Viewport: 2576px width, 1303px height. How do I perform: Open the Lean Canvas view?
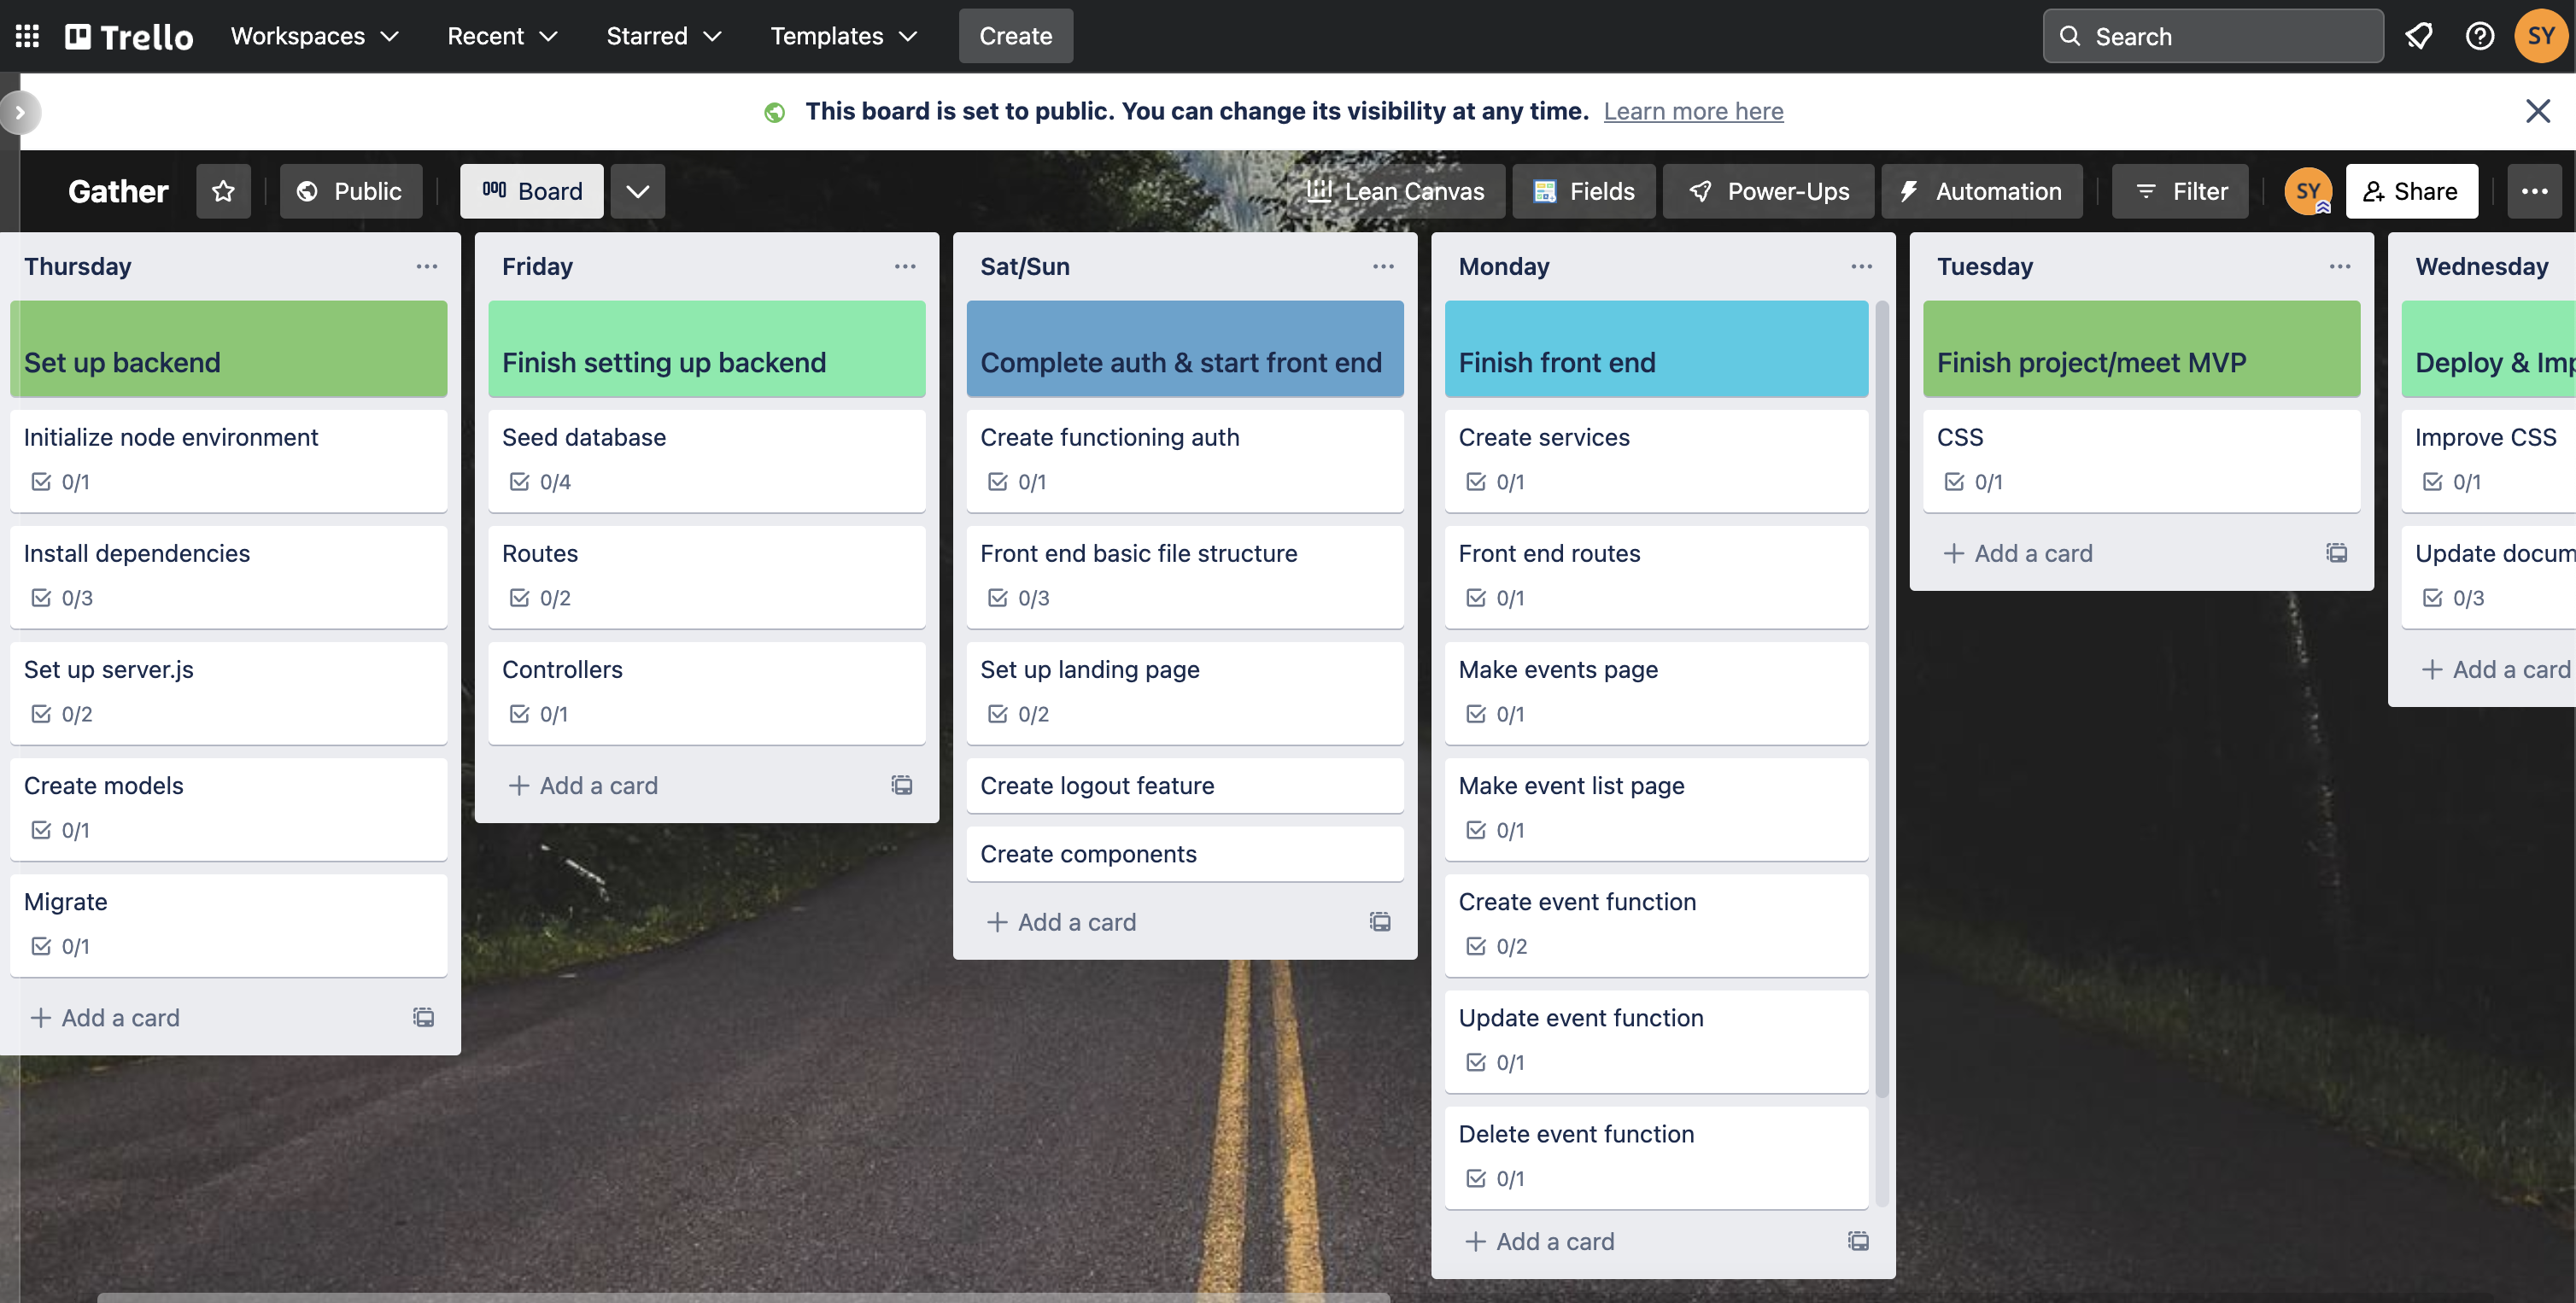tap(1397, 191)
